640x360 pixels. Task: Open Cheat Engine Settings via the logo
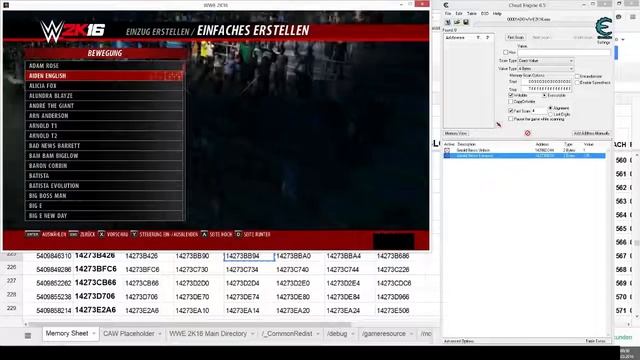604,29
